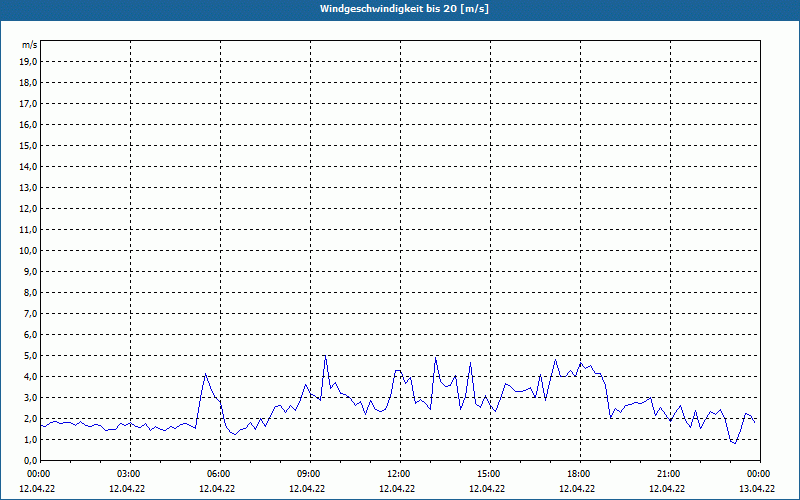Select the 03:00 time label

(x=130, y=474)
